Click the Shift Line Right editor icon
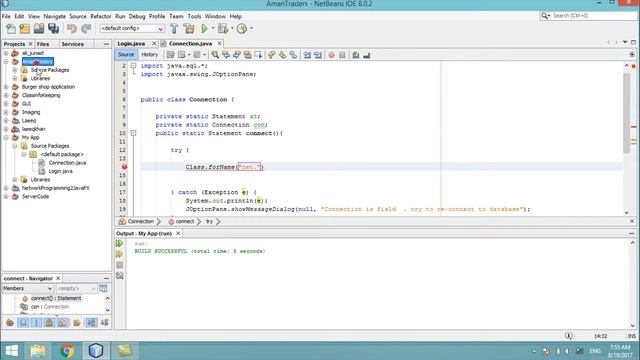The width and height of the screenshot is (640, 360). pyautogui.click(x=318, y=55)
